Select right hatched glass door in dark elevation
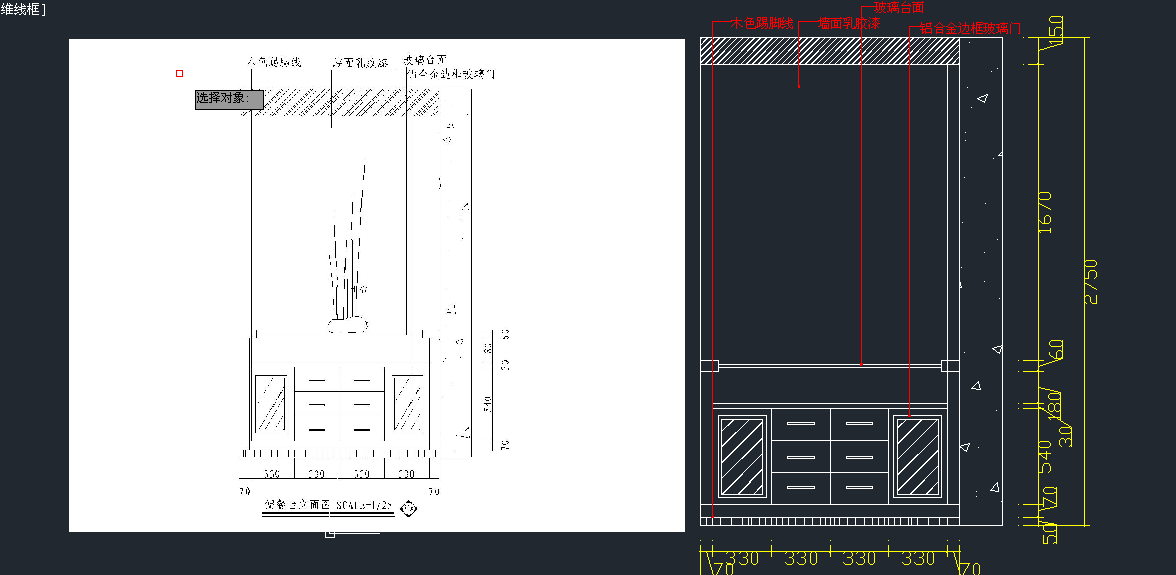The width and height of the screenshot is (1176, 575). point(917,456)
